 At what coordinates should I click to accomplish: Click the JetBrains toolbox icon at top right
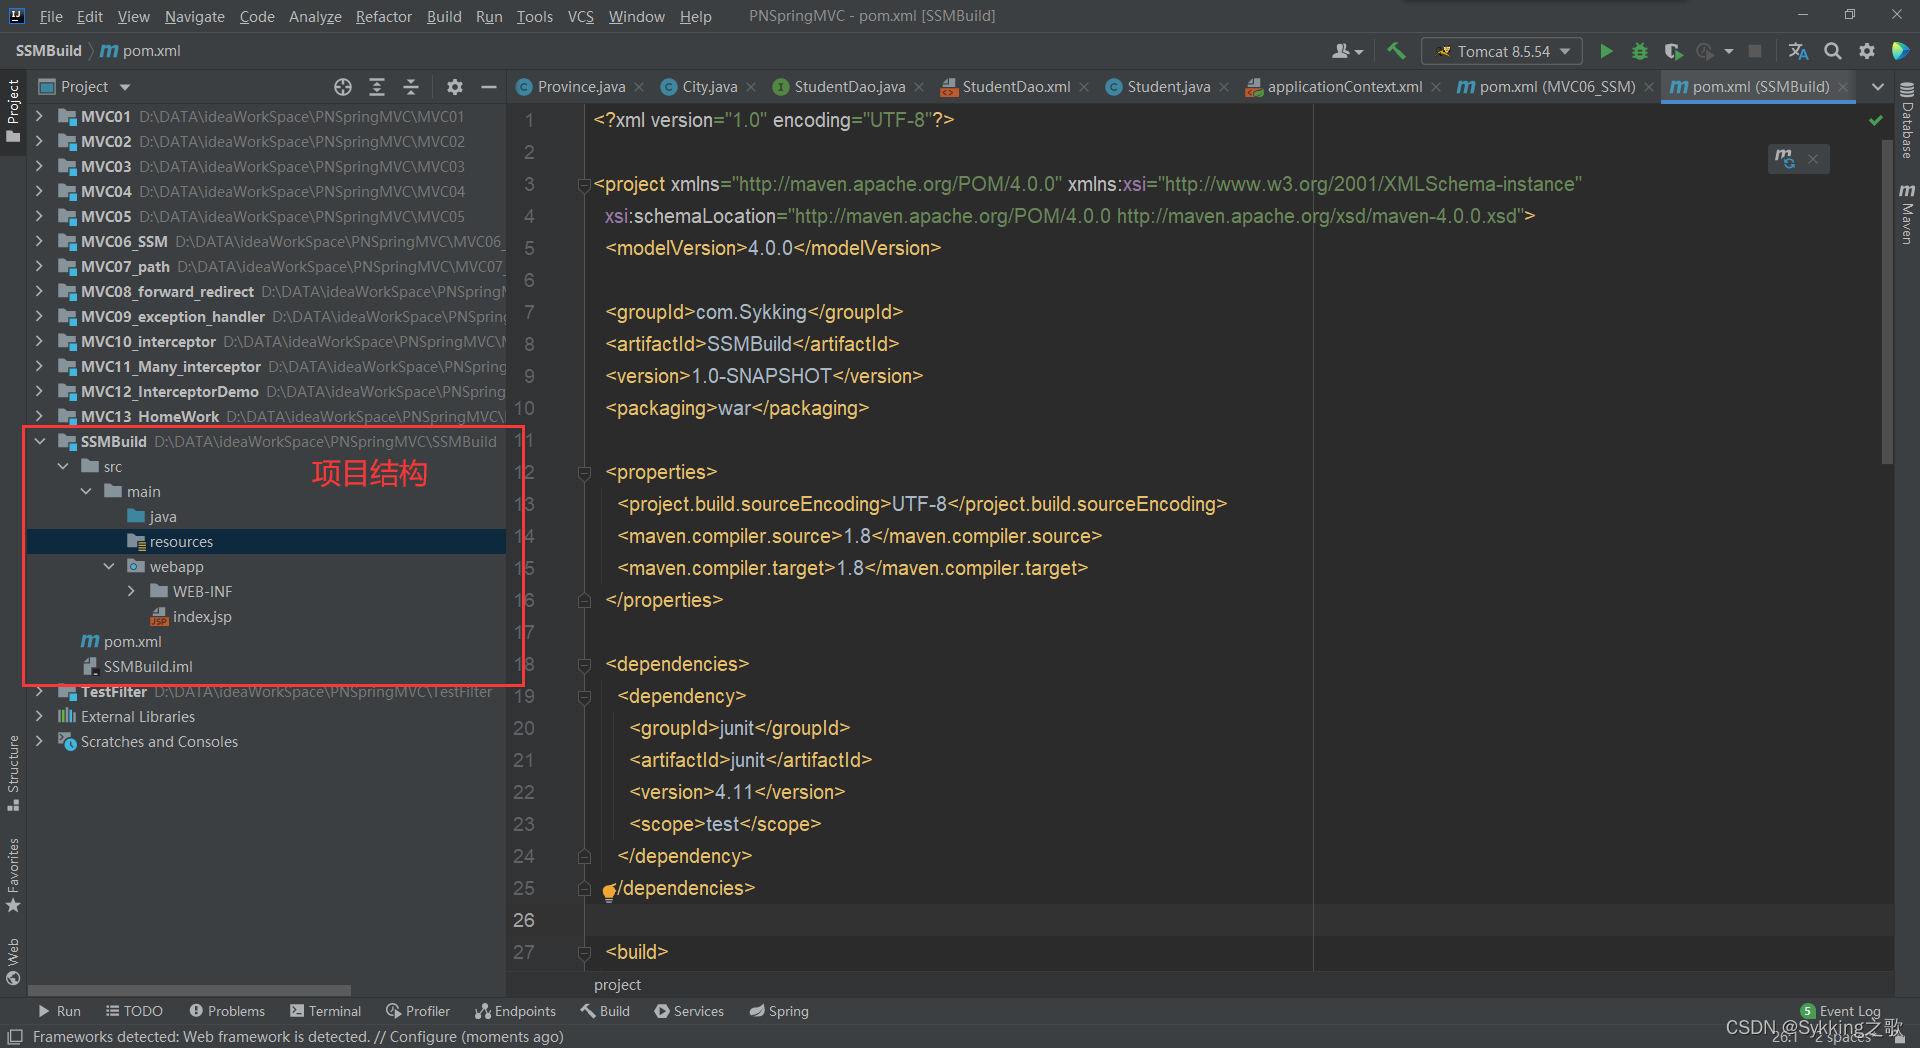click(x=1901, y=51)
